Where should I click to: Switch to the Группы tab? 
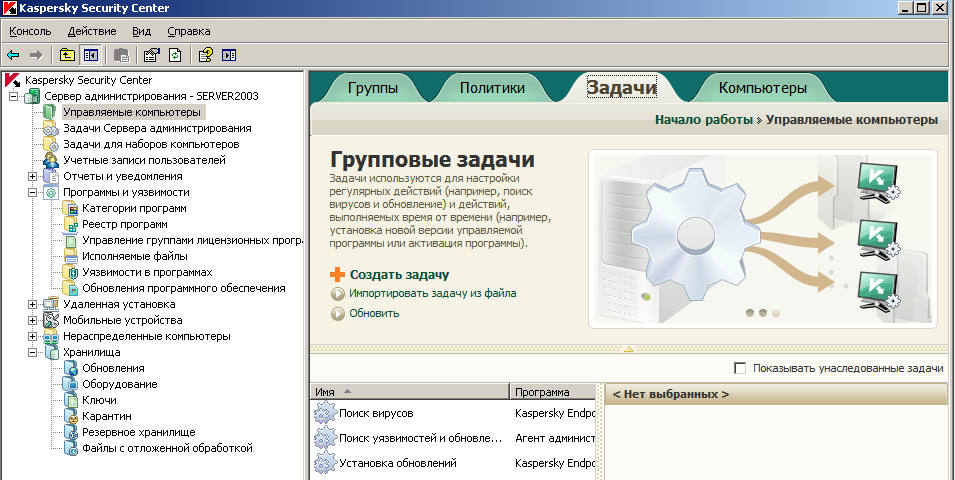pos(373,88)
